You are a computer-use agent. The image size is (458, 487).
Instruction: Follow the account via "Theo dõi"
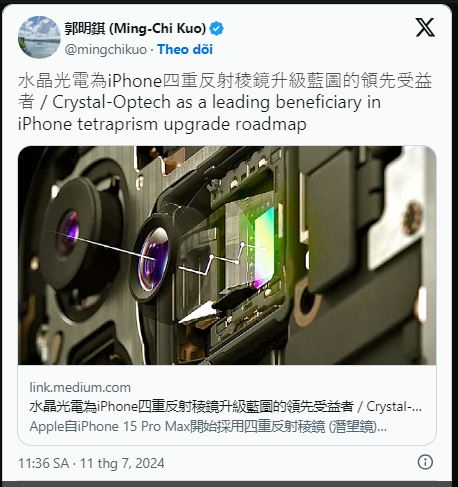(x=185, y=49)
